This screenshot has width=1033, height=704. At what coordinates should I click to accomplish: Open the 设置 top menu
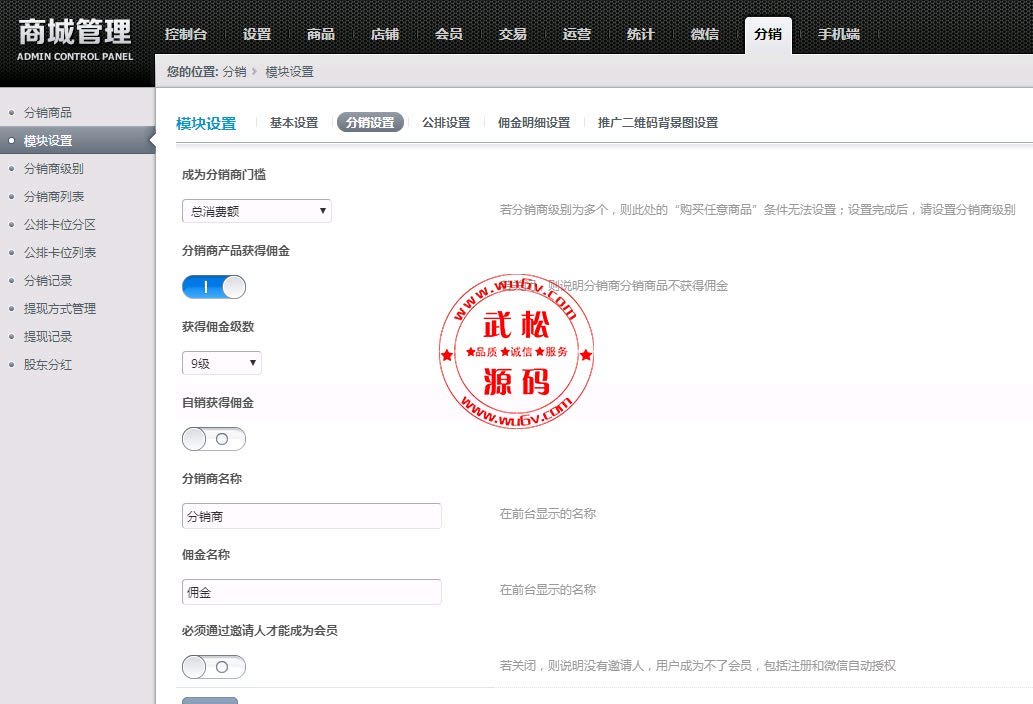[x=257, y=34]
